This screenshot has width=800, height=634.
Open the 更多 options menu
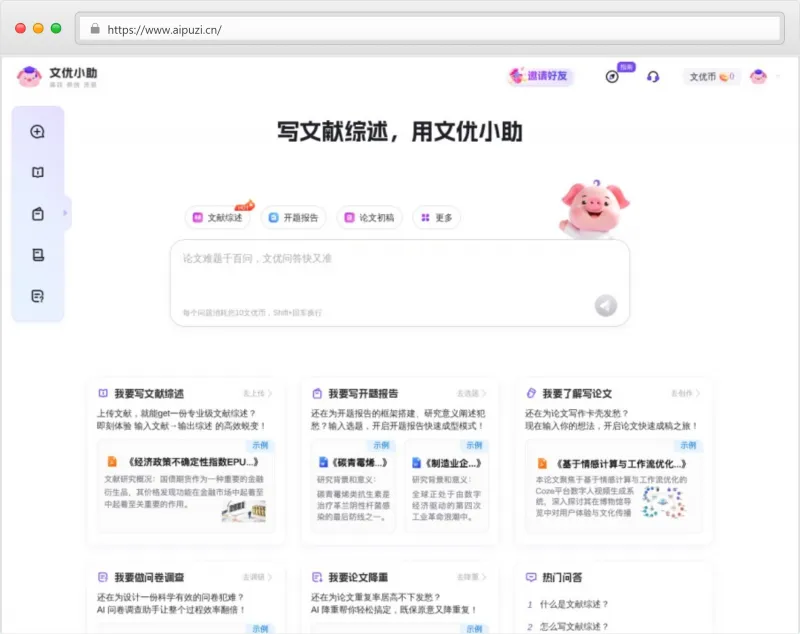point(437,217)
